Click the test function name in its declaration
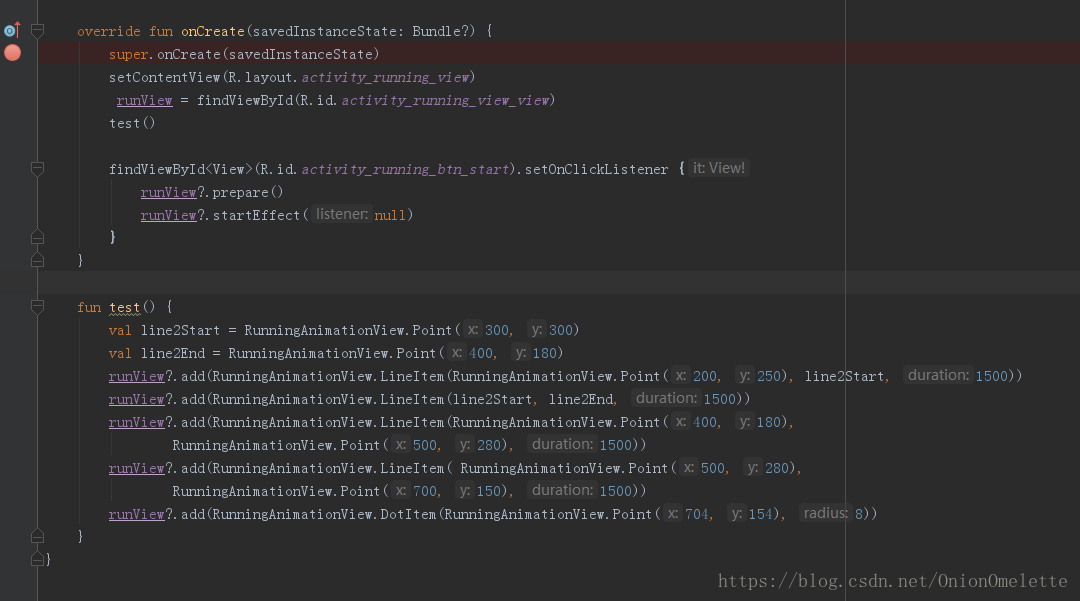 (x=125, y=307)
